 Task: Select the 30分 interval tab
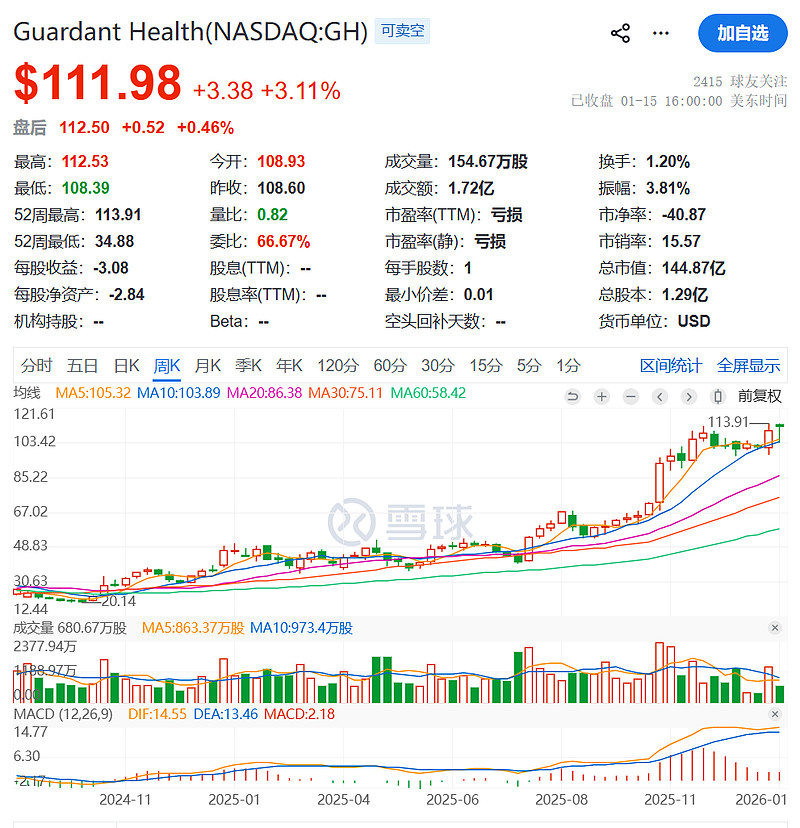438,365
